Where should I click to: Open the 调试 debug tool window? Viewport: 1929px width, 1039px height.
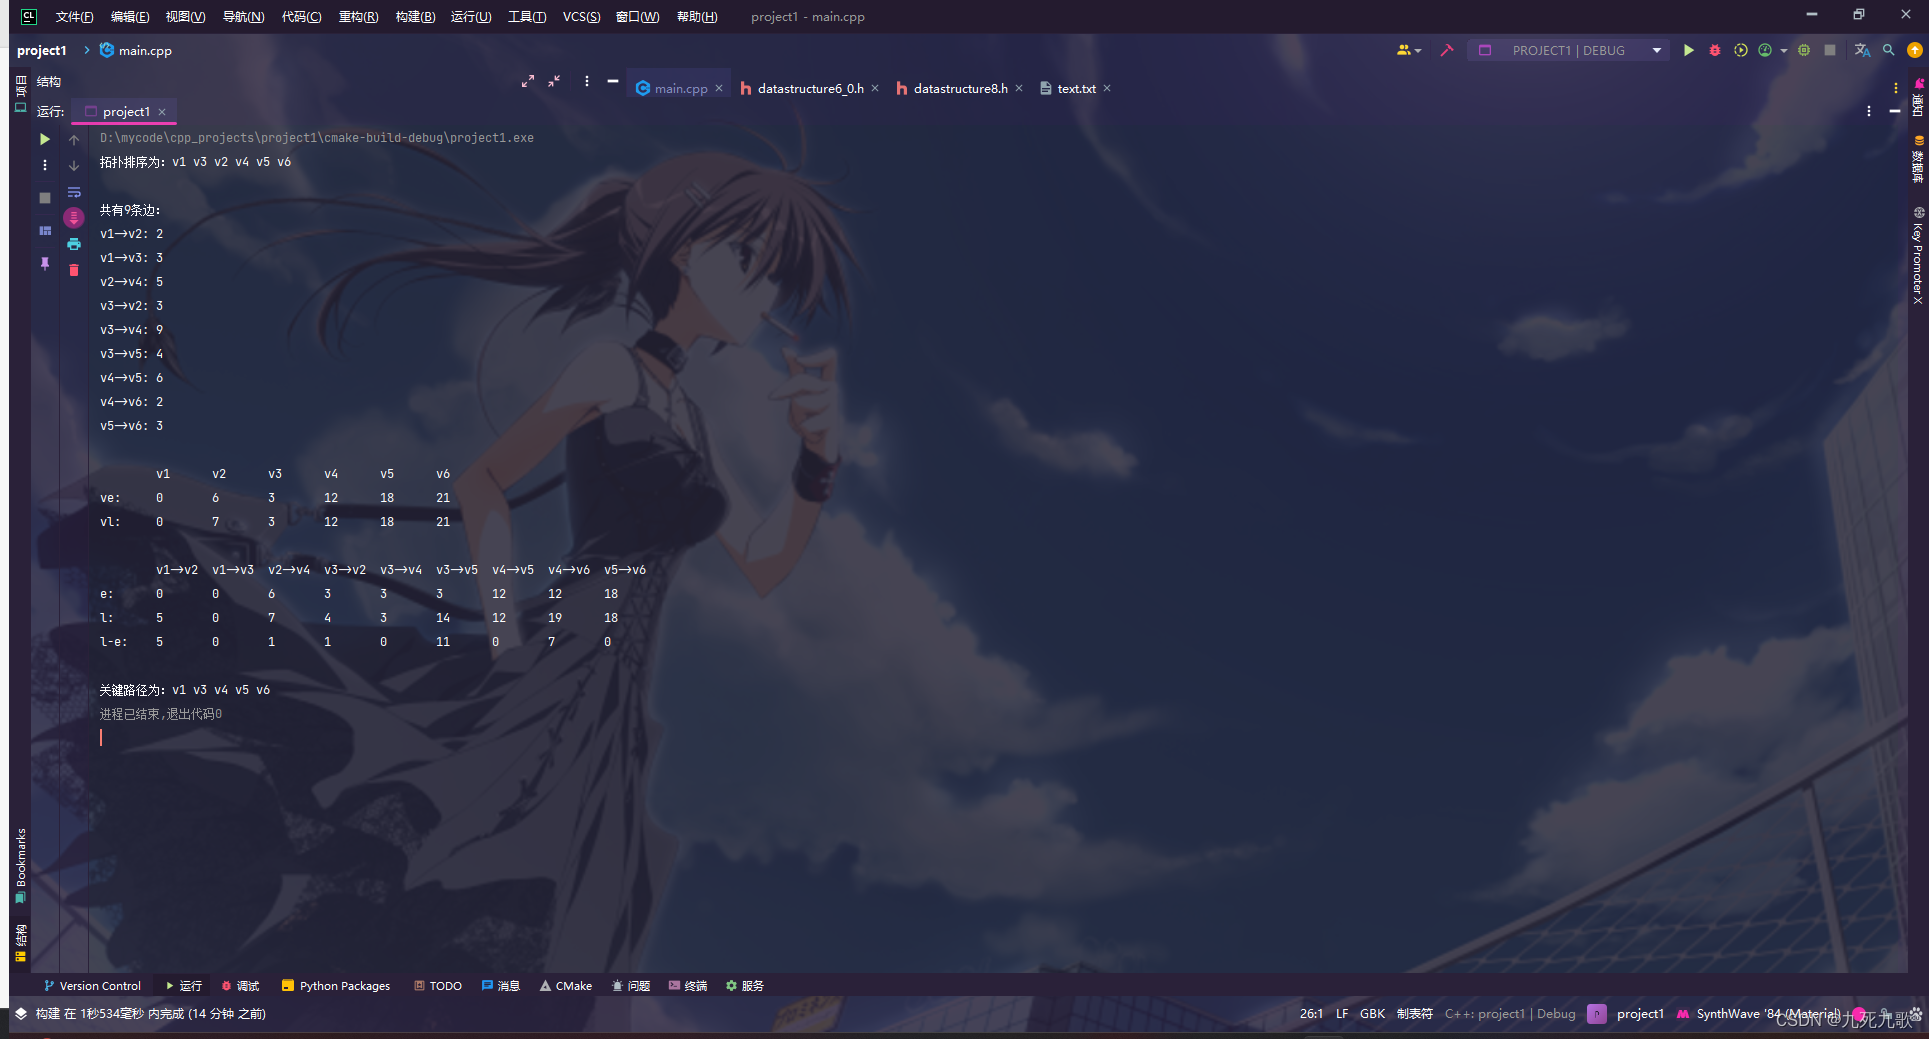pyautogui.click(x=240, y=985)
